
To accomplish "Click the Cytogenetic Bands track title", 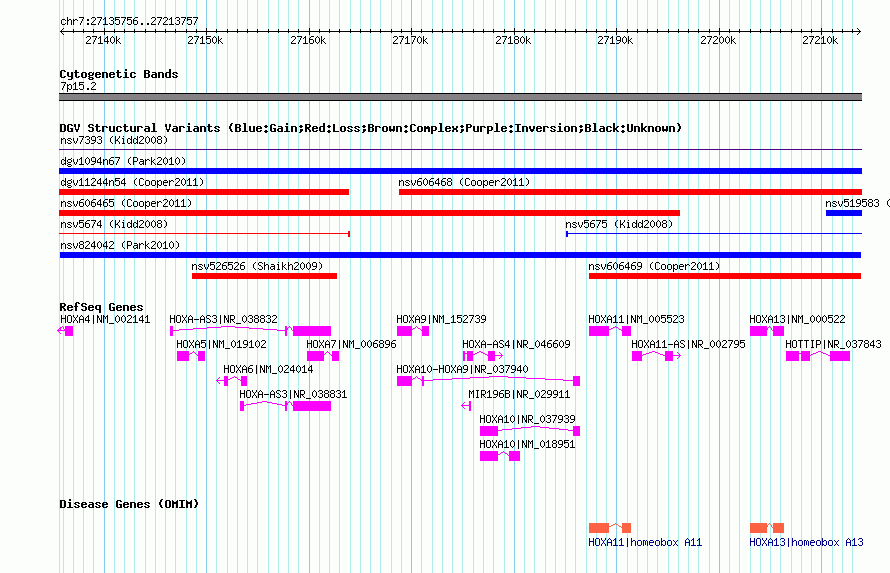I will click(119, 74).
